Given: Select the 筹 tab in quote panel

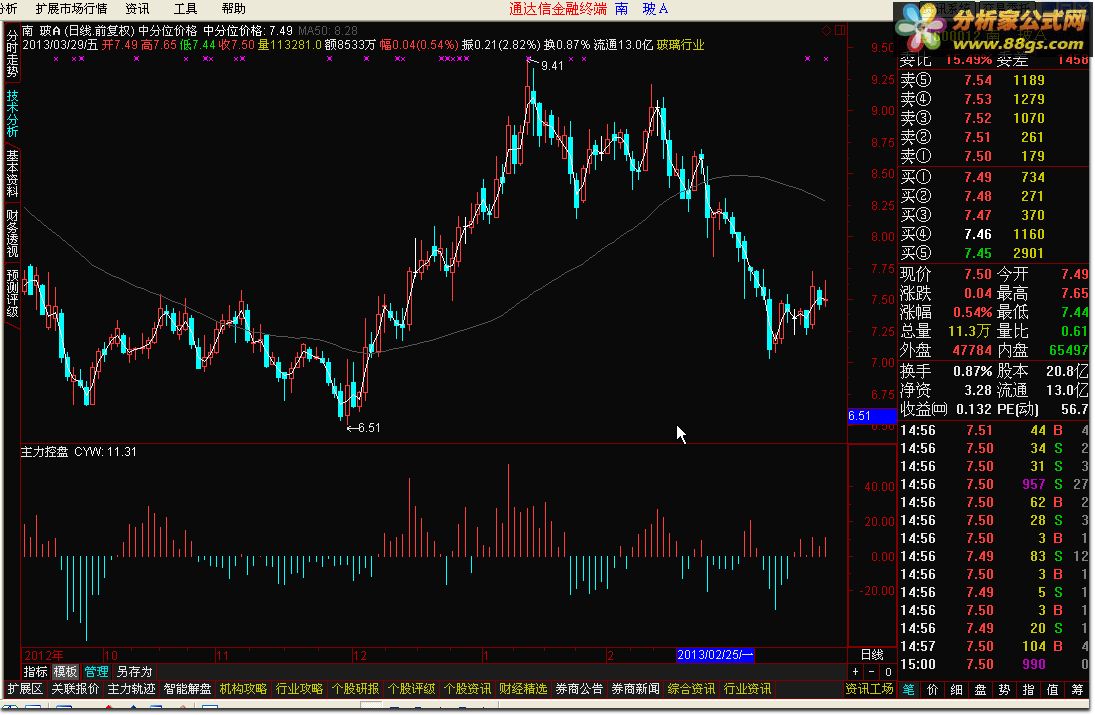Looking at the screenshot, I should click(x=1077, y=690).
